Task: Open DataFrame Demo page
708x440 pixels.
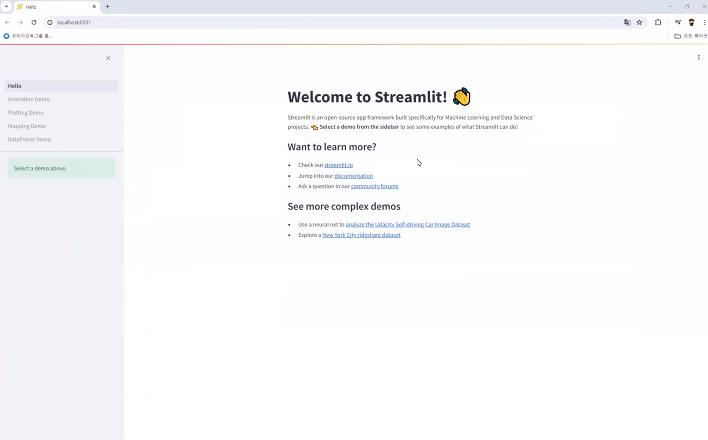Action: coord(61,140)
